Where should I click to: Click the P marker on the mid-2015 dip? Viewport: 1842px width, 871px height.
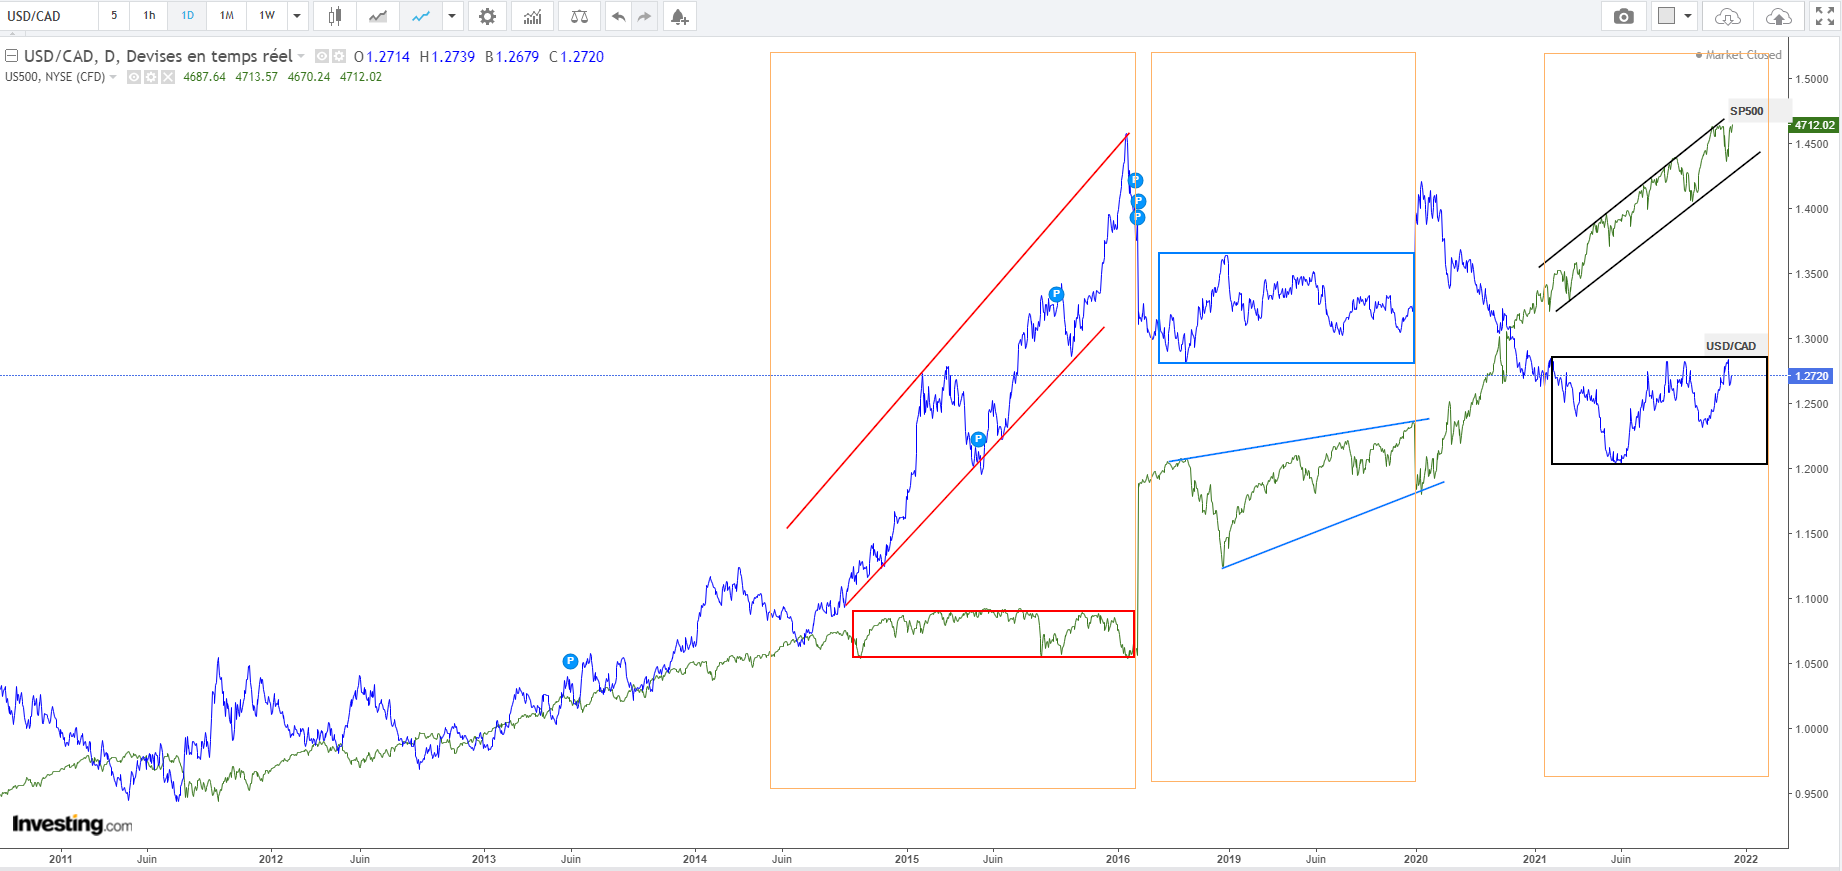(x=978, y=439)
